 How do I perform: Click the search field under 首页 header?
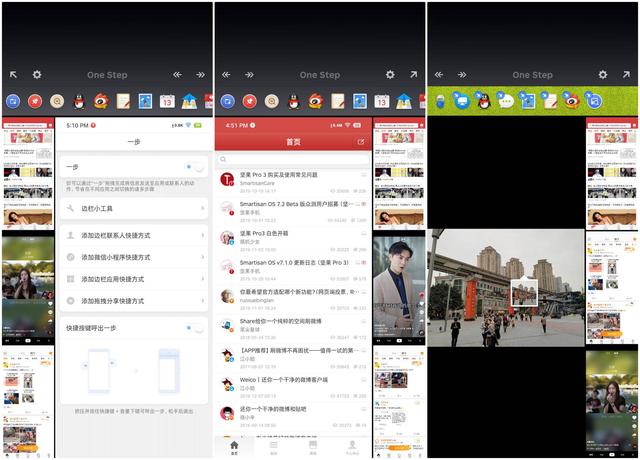tap(292, 159)
